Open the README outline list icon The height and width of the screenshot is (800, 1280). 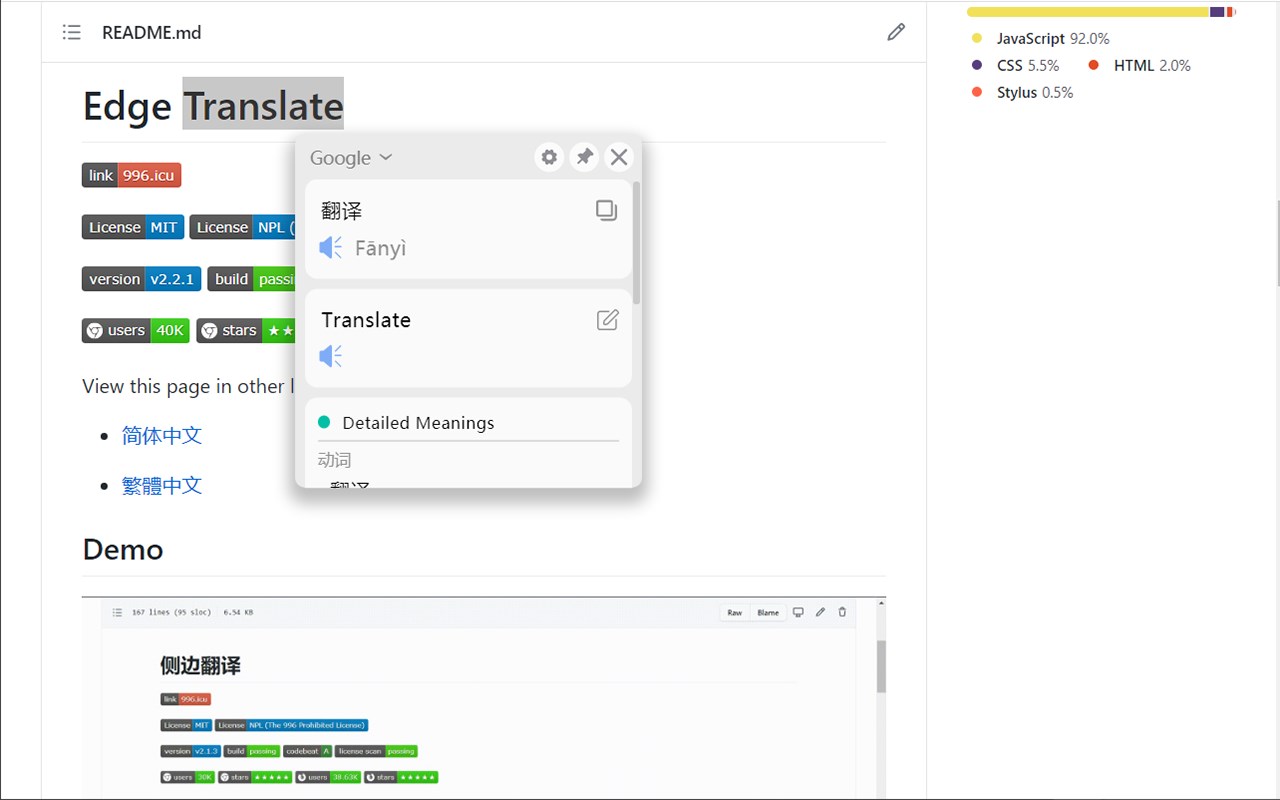[71, 32]
